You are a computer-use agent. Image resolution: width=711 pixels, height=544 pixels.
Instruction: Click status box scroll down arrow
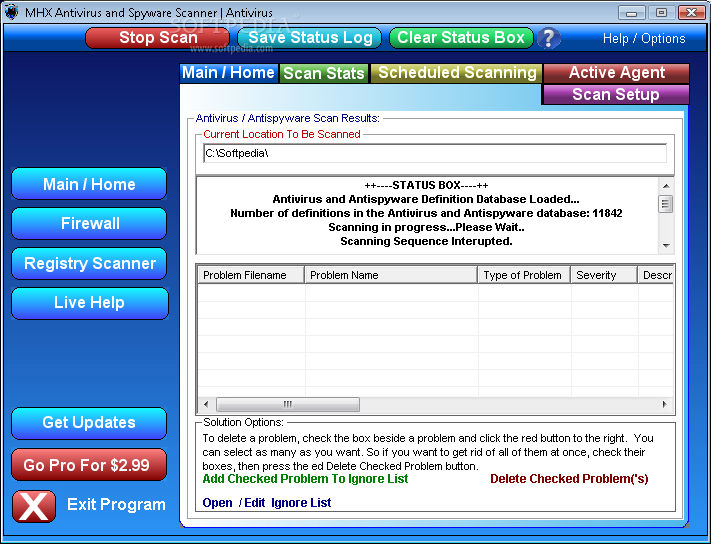click(x=666, y=246)
